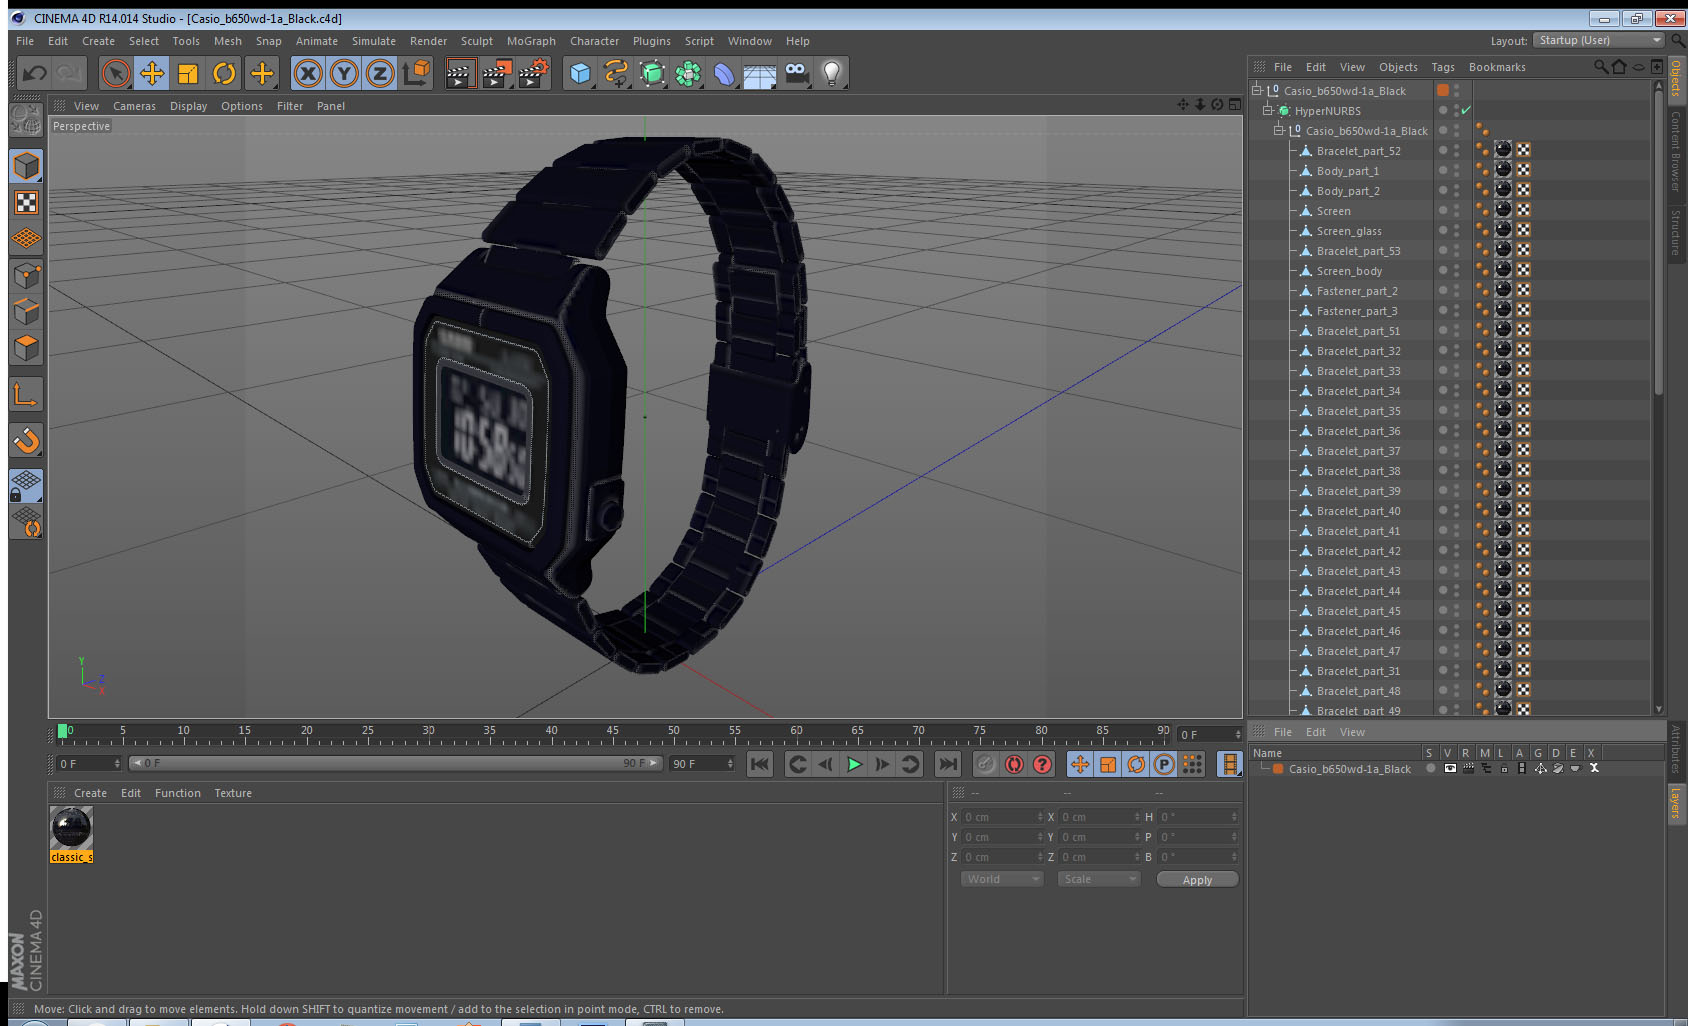
Task: Click frame 45 on the timeline ruler
Action: pos(612,733)
